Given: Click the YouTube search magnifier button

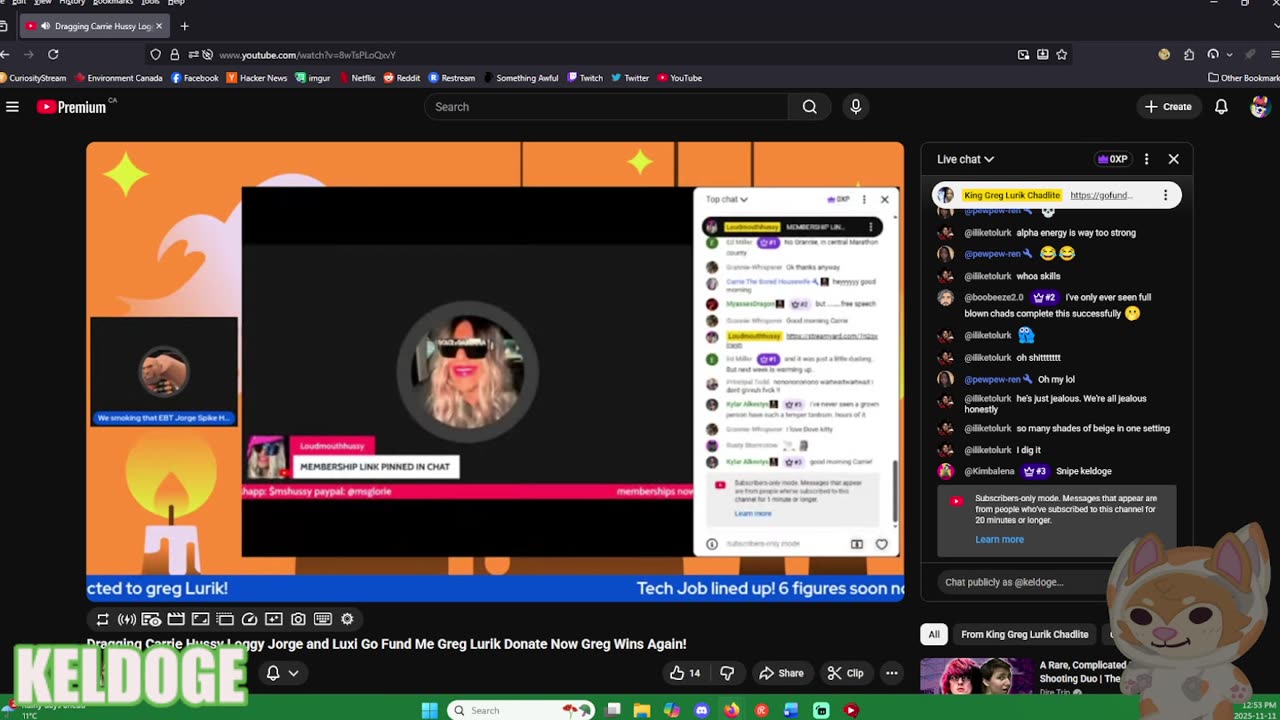Looking at the screenshot, I should (809, 107).
